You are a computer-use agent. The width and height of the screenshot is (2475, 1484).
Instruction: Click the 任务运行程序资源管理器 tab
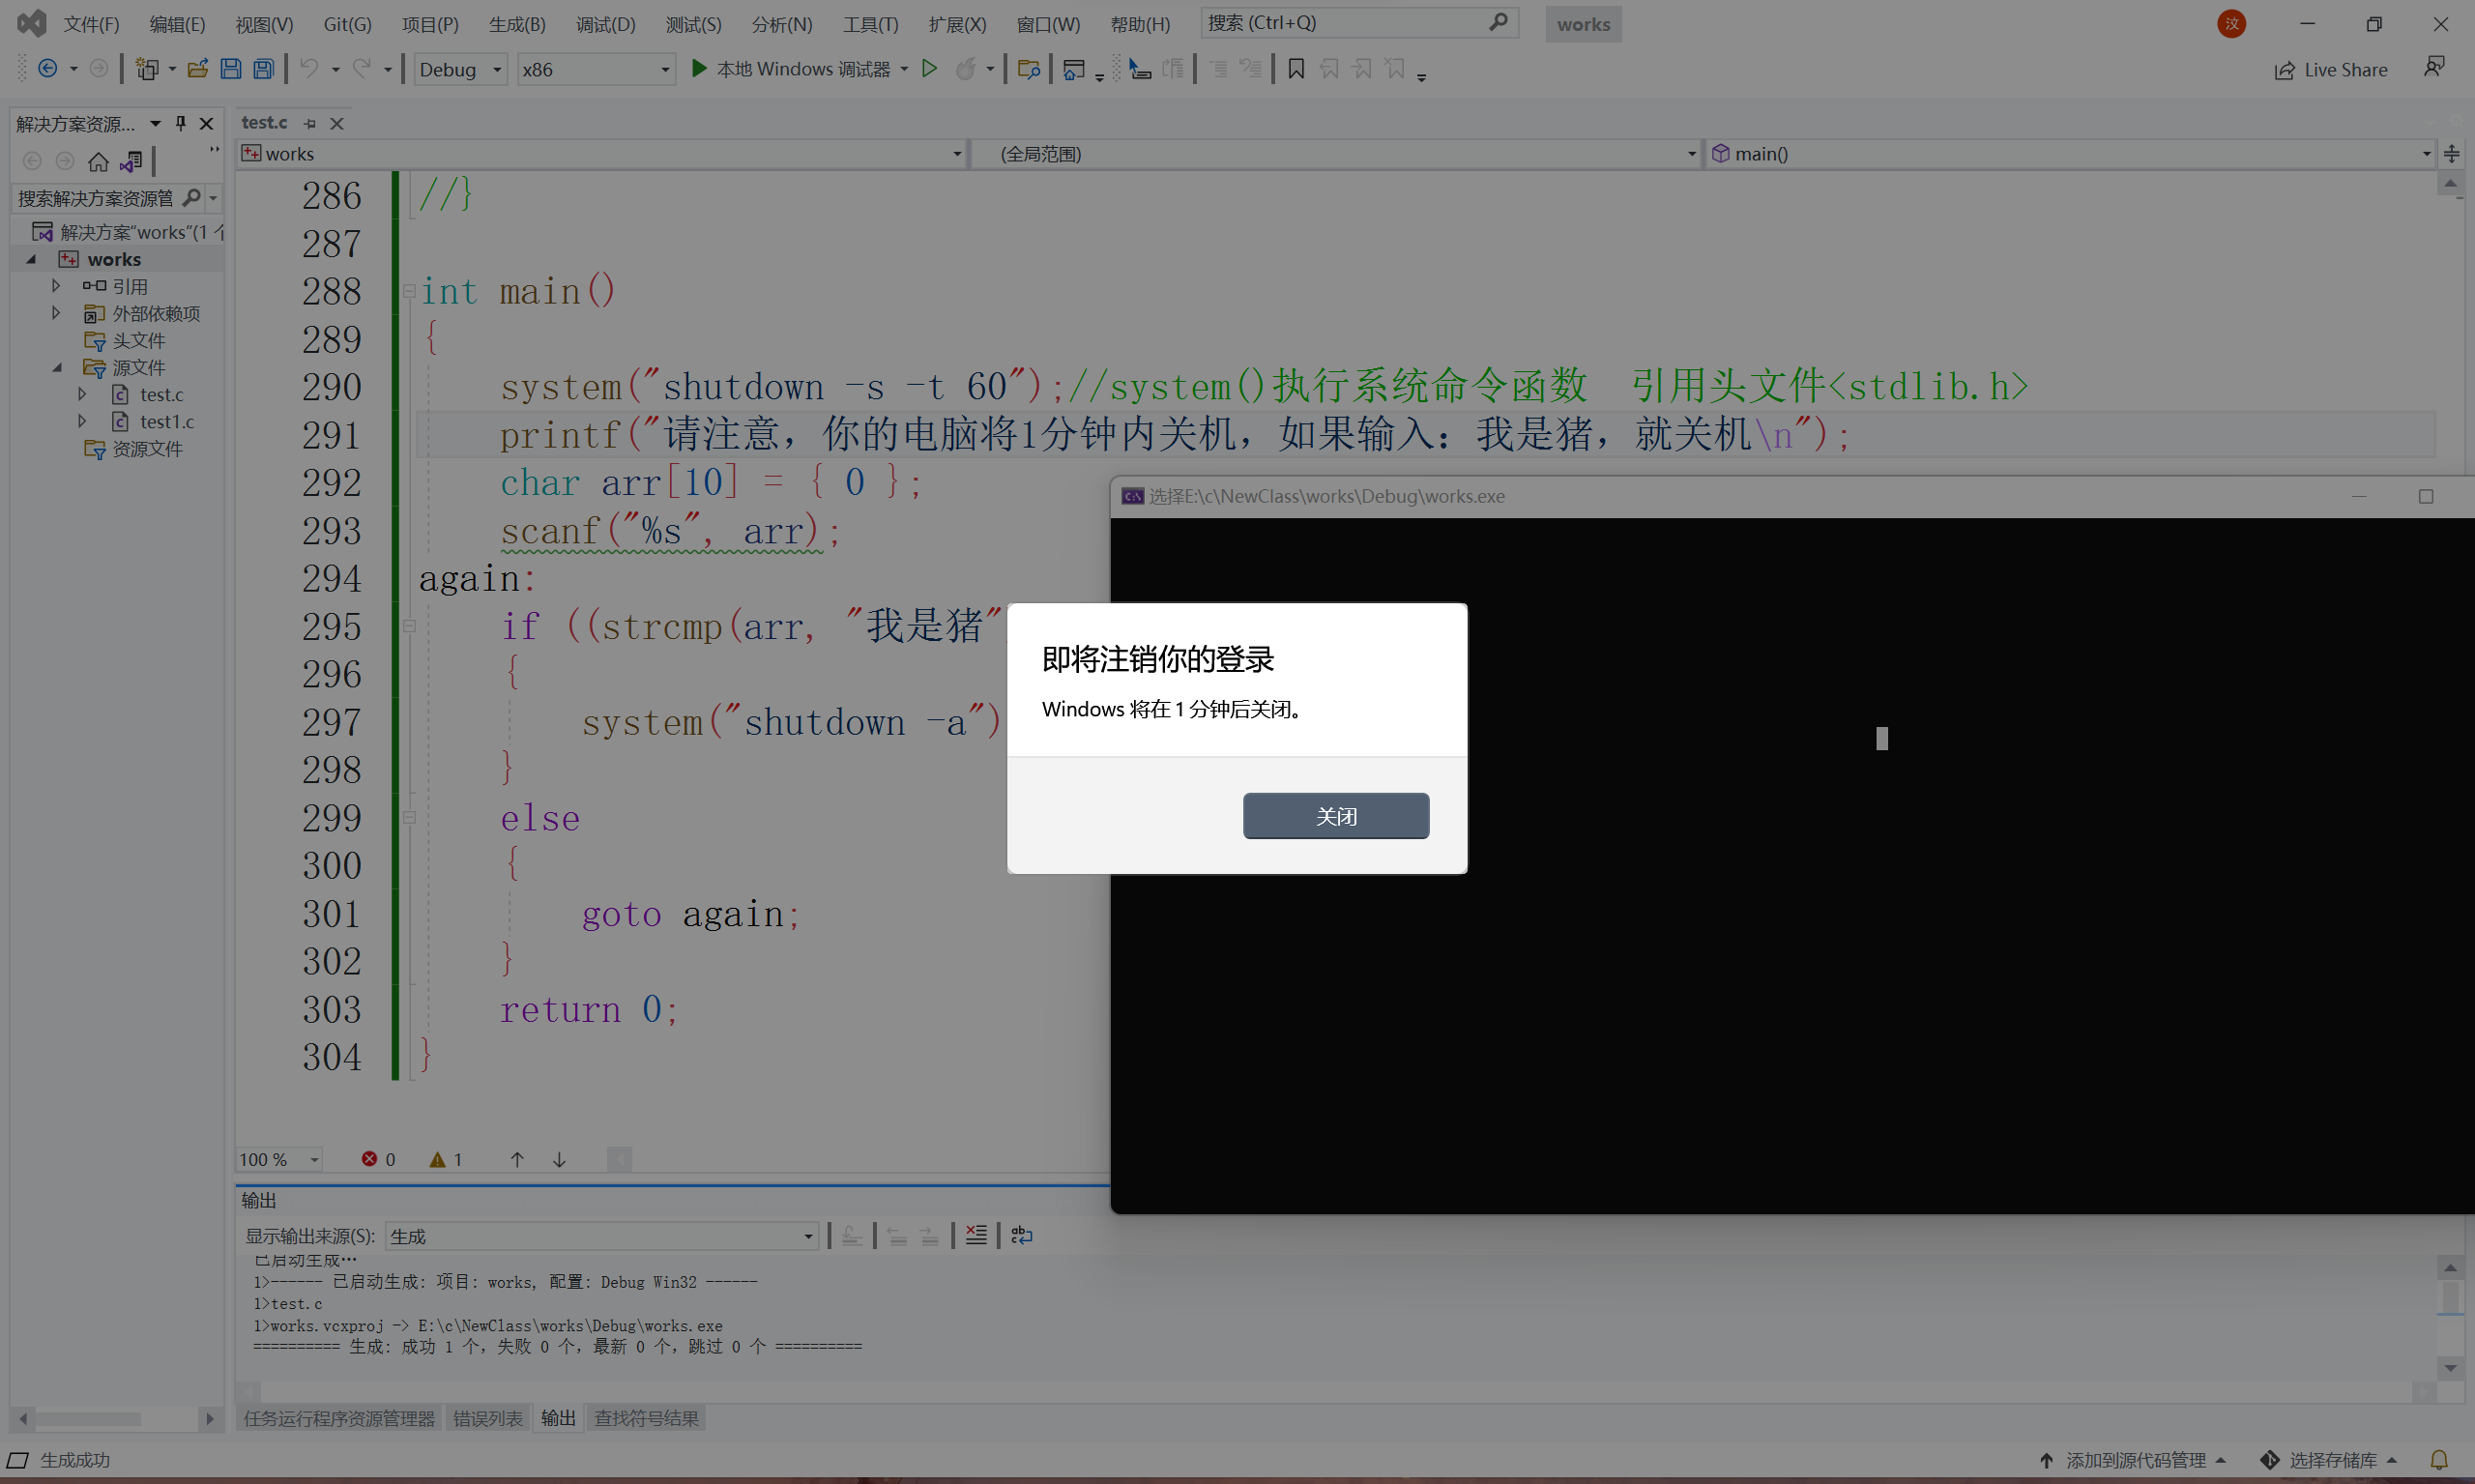[339, 1418]
